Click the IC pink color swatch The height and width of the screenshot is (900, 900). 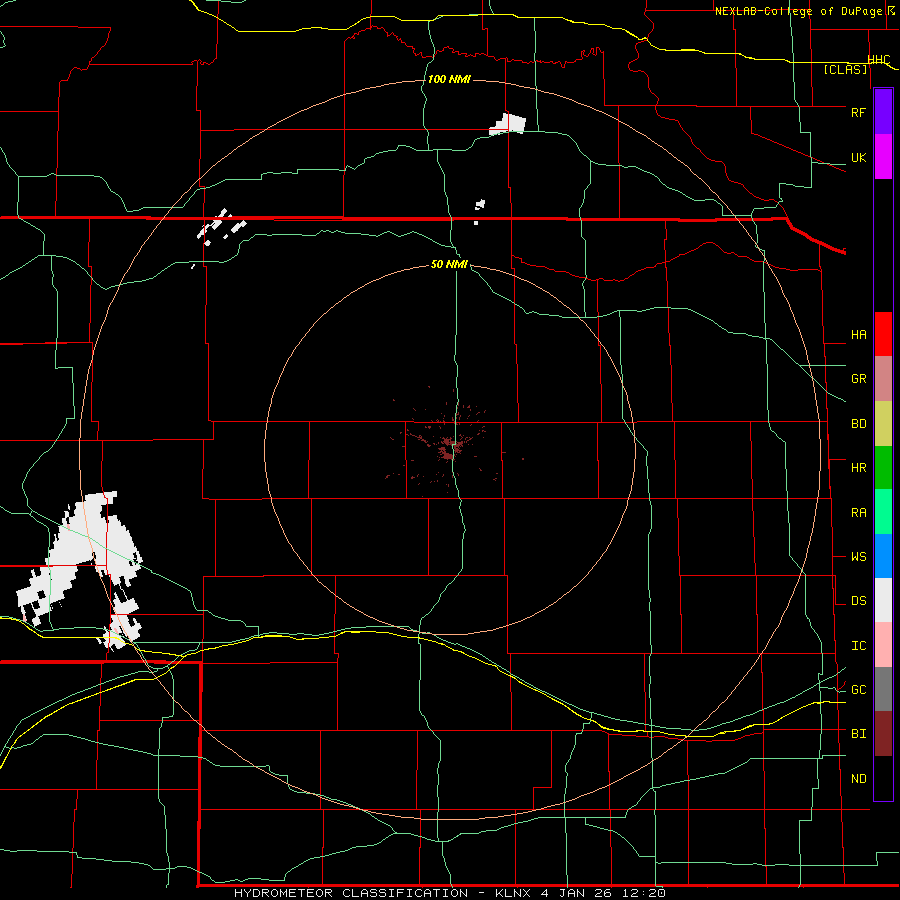pos(883,645)
